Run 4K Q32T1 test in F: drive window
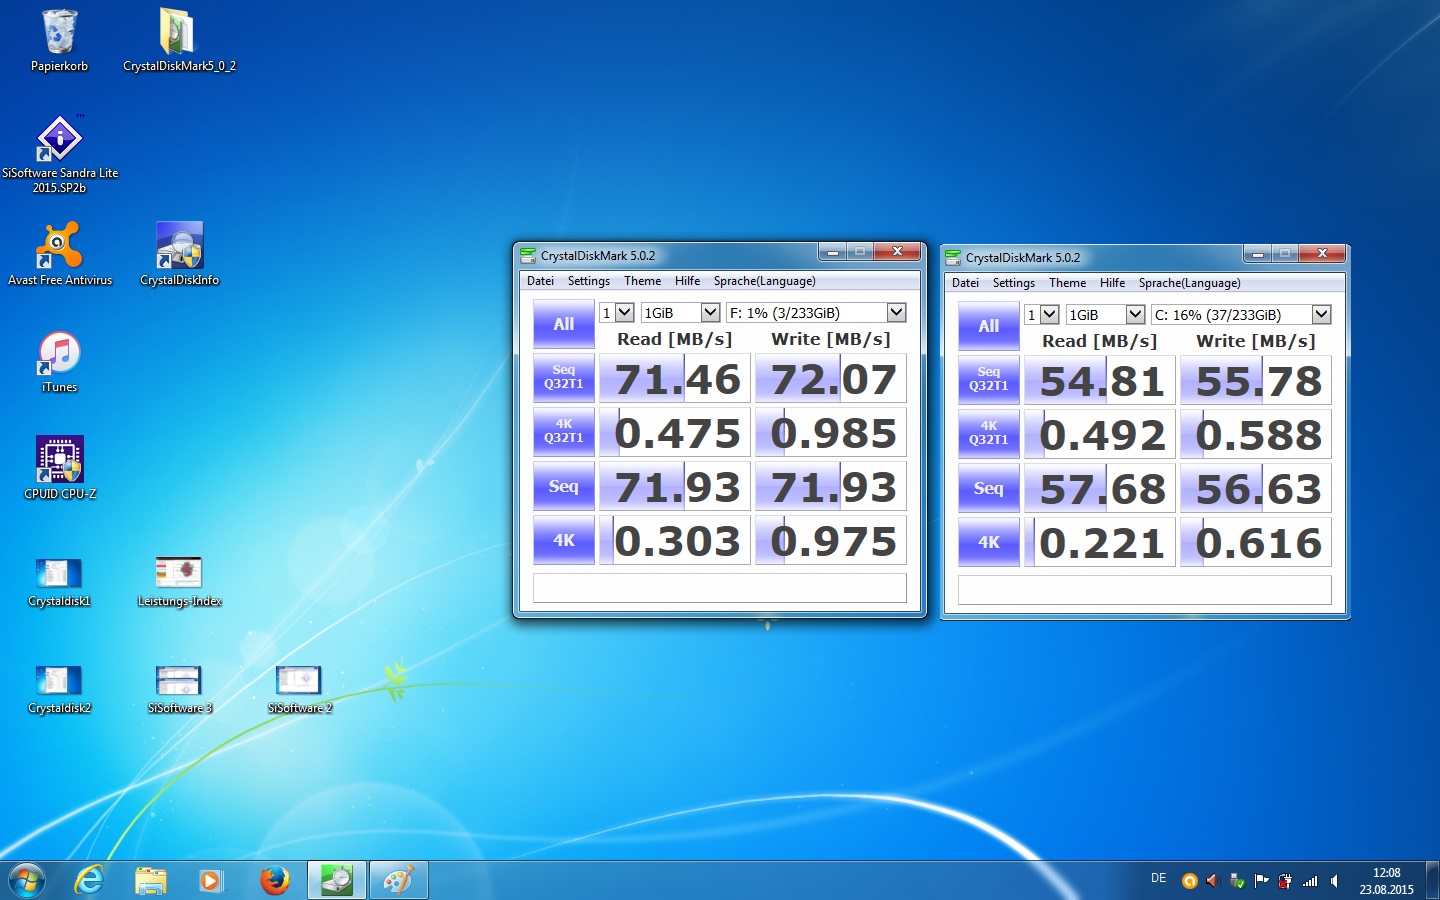This screenshot has width=1440, height=900. click(x=564, y=432)
